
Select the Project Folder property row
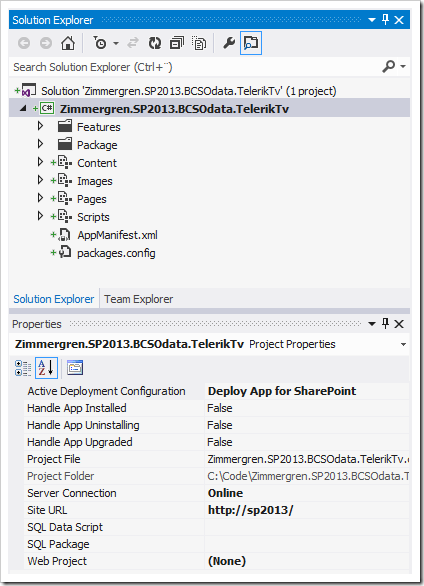point(217,476)
